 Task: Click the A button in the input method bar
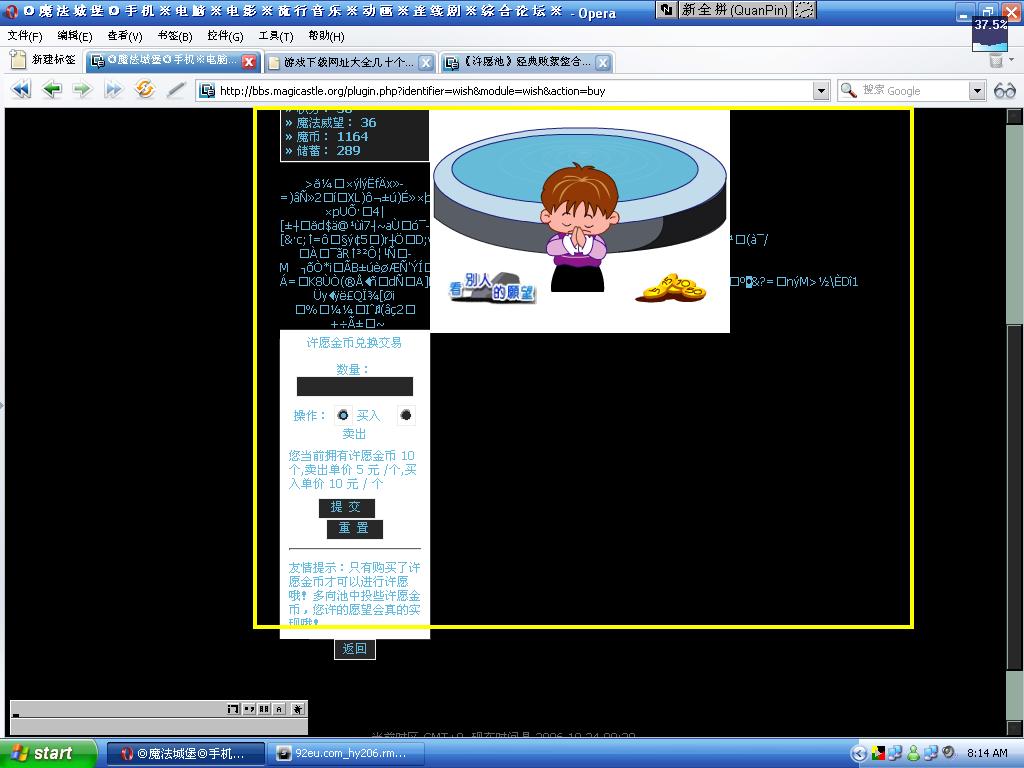coord(280,709)
